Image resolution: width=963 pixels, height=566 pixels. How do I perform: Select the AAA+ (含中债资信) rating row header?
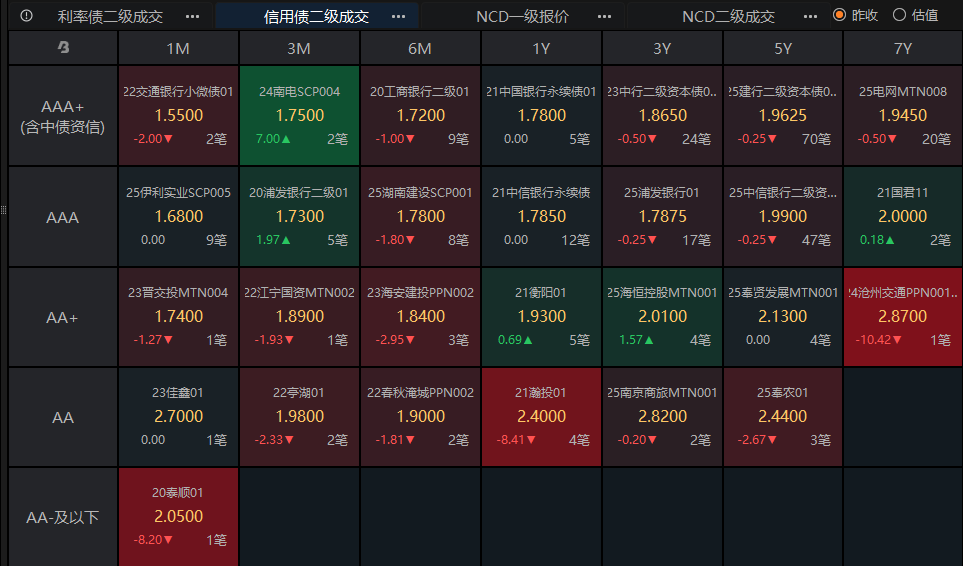pos(63,116)
